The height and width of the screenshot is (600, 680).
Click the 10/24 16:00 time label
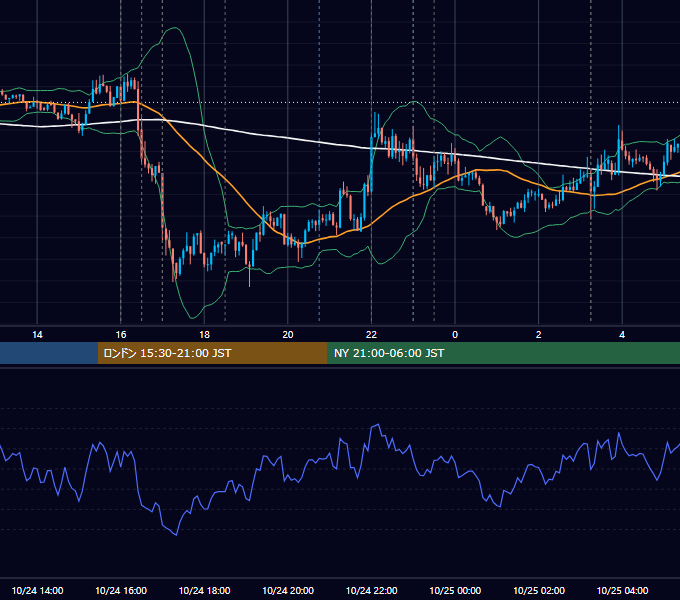[x=121, y=590]
